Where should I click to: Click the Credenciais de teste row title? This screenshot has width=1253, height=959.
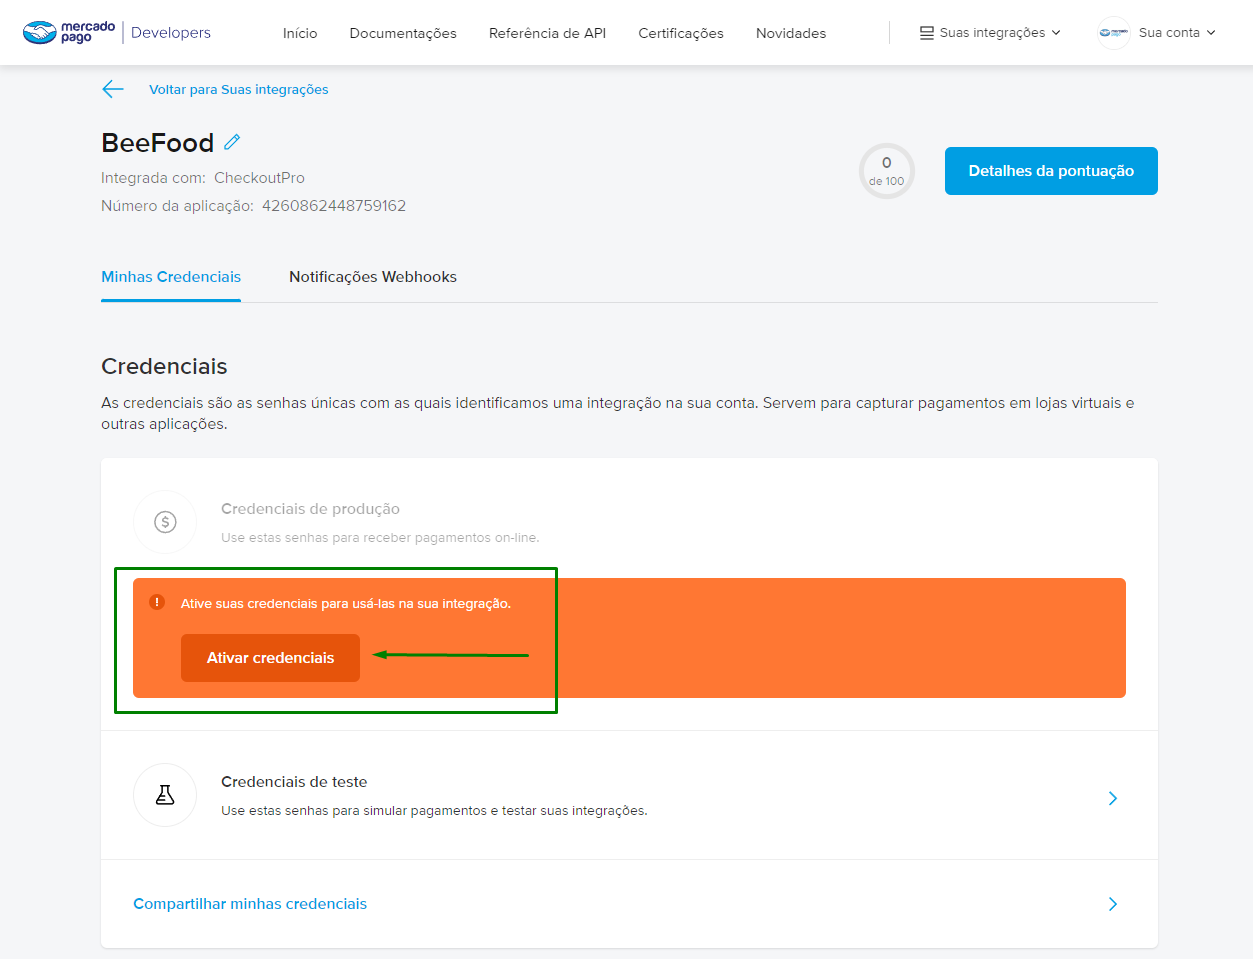point(294,782)
